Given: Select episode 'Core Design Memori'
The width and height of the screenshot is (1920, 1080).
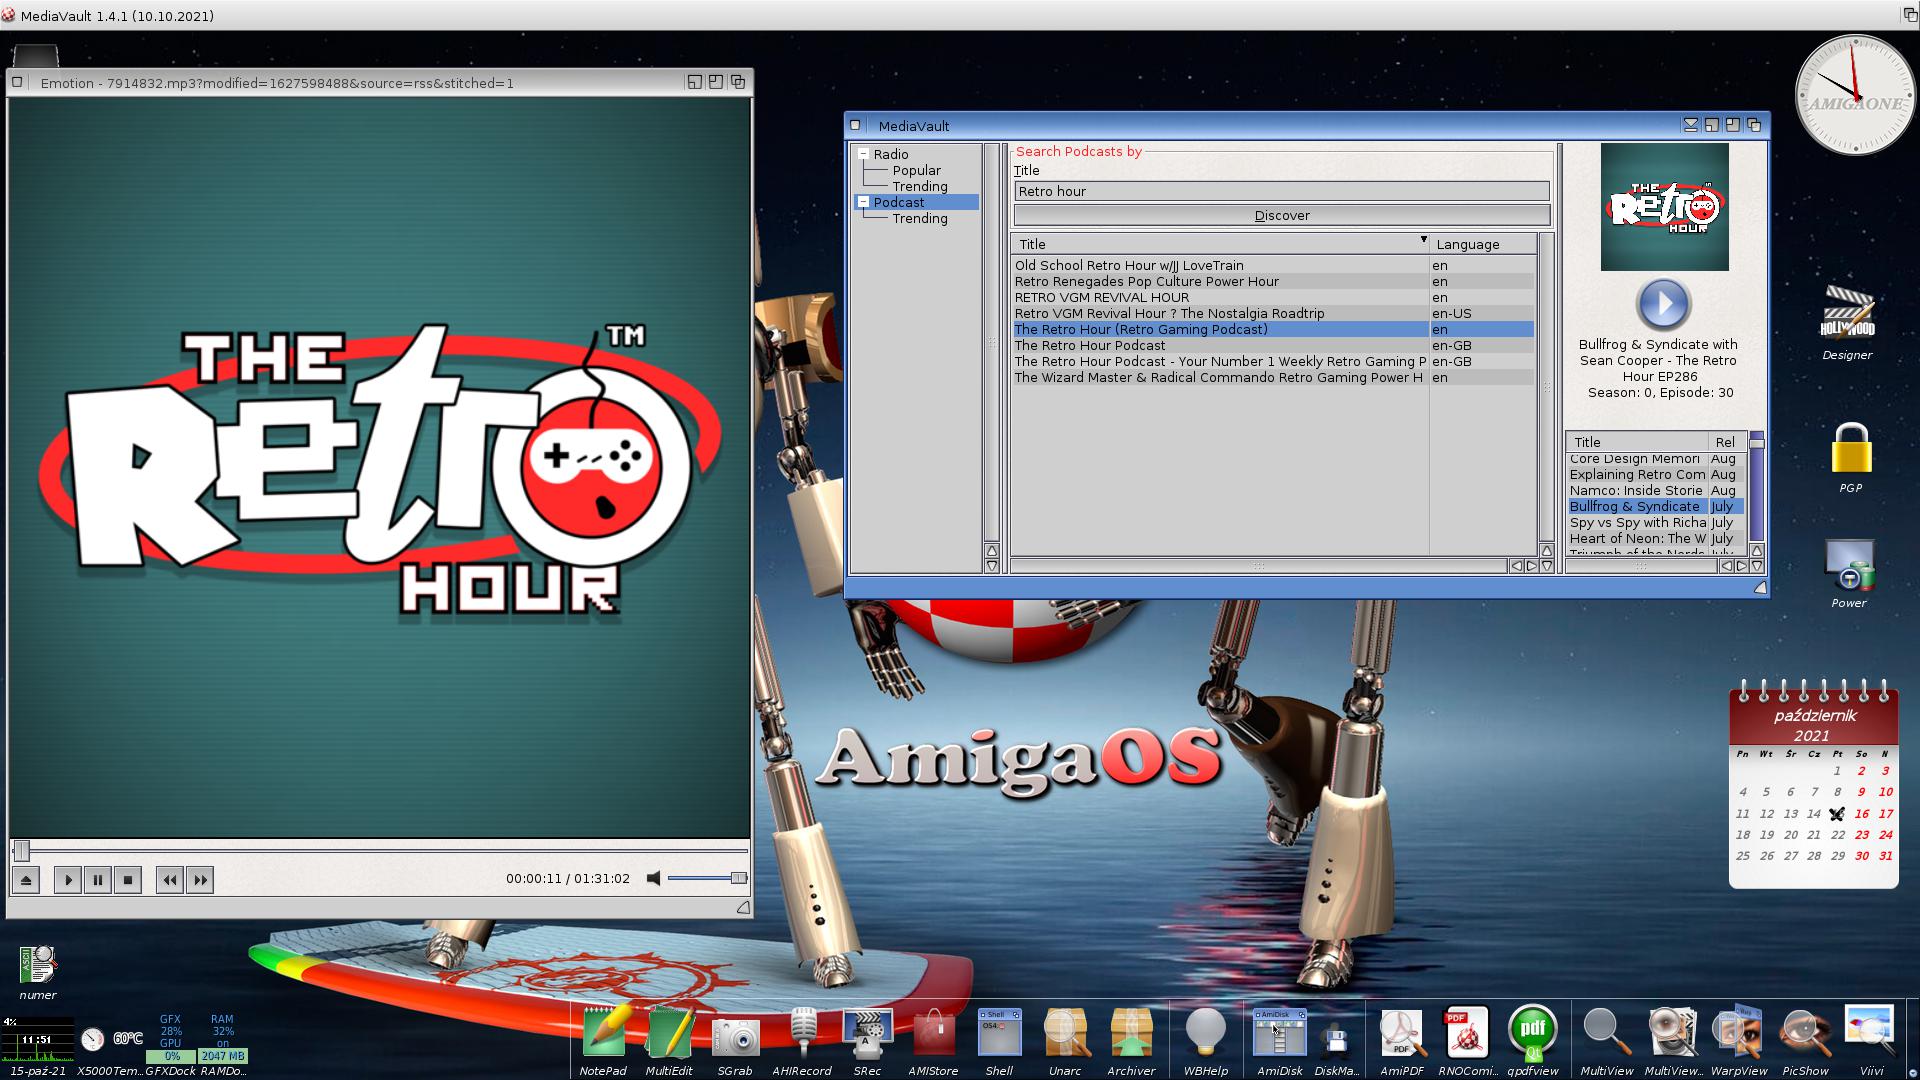Looking at the screenshot, I should coord(1656,459).
